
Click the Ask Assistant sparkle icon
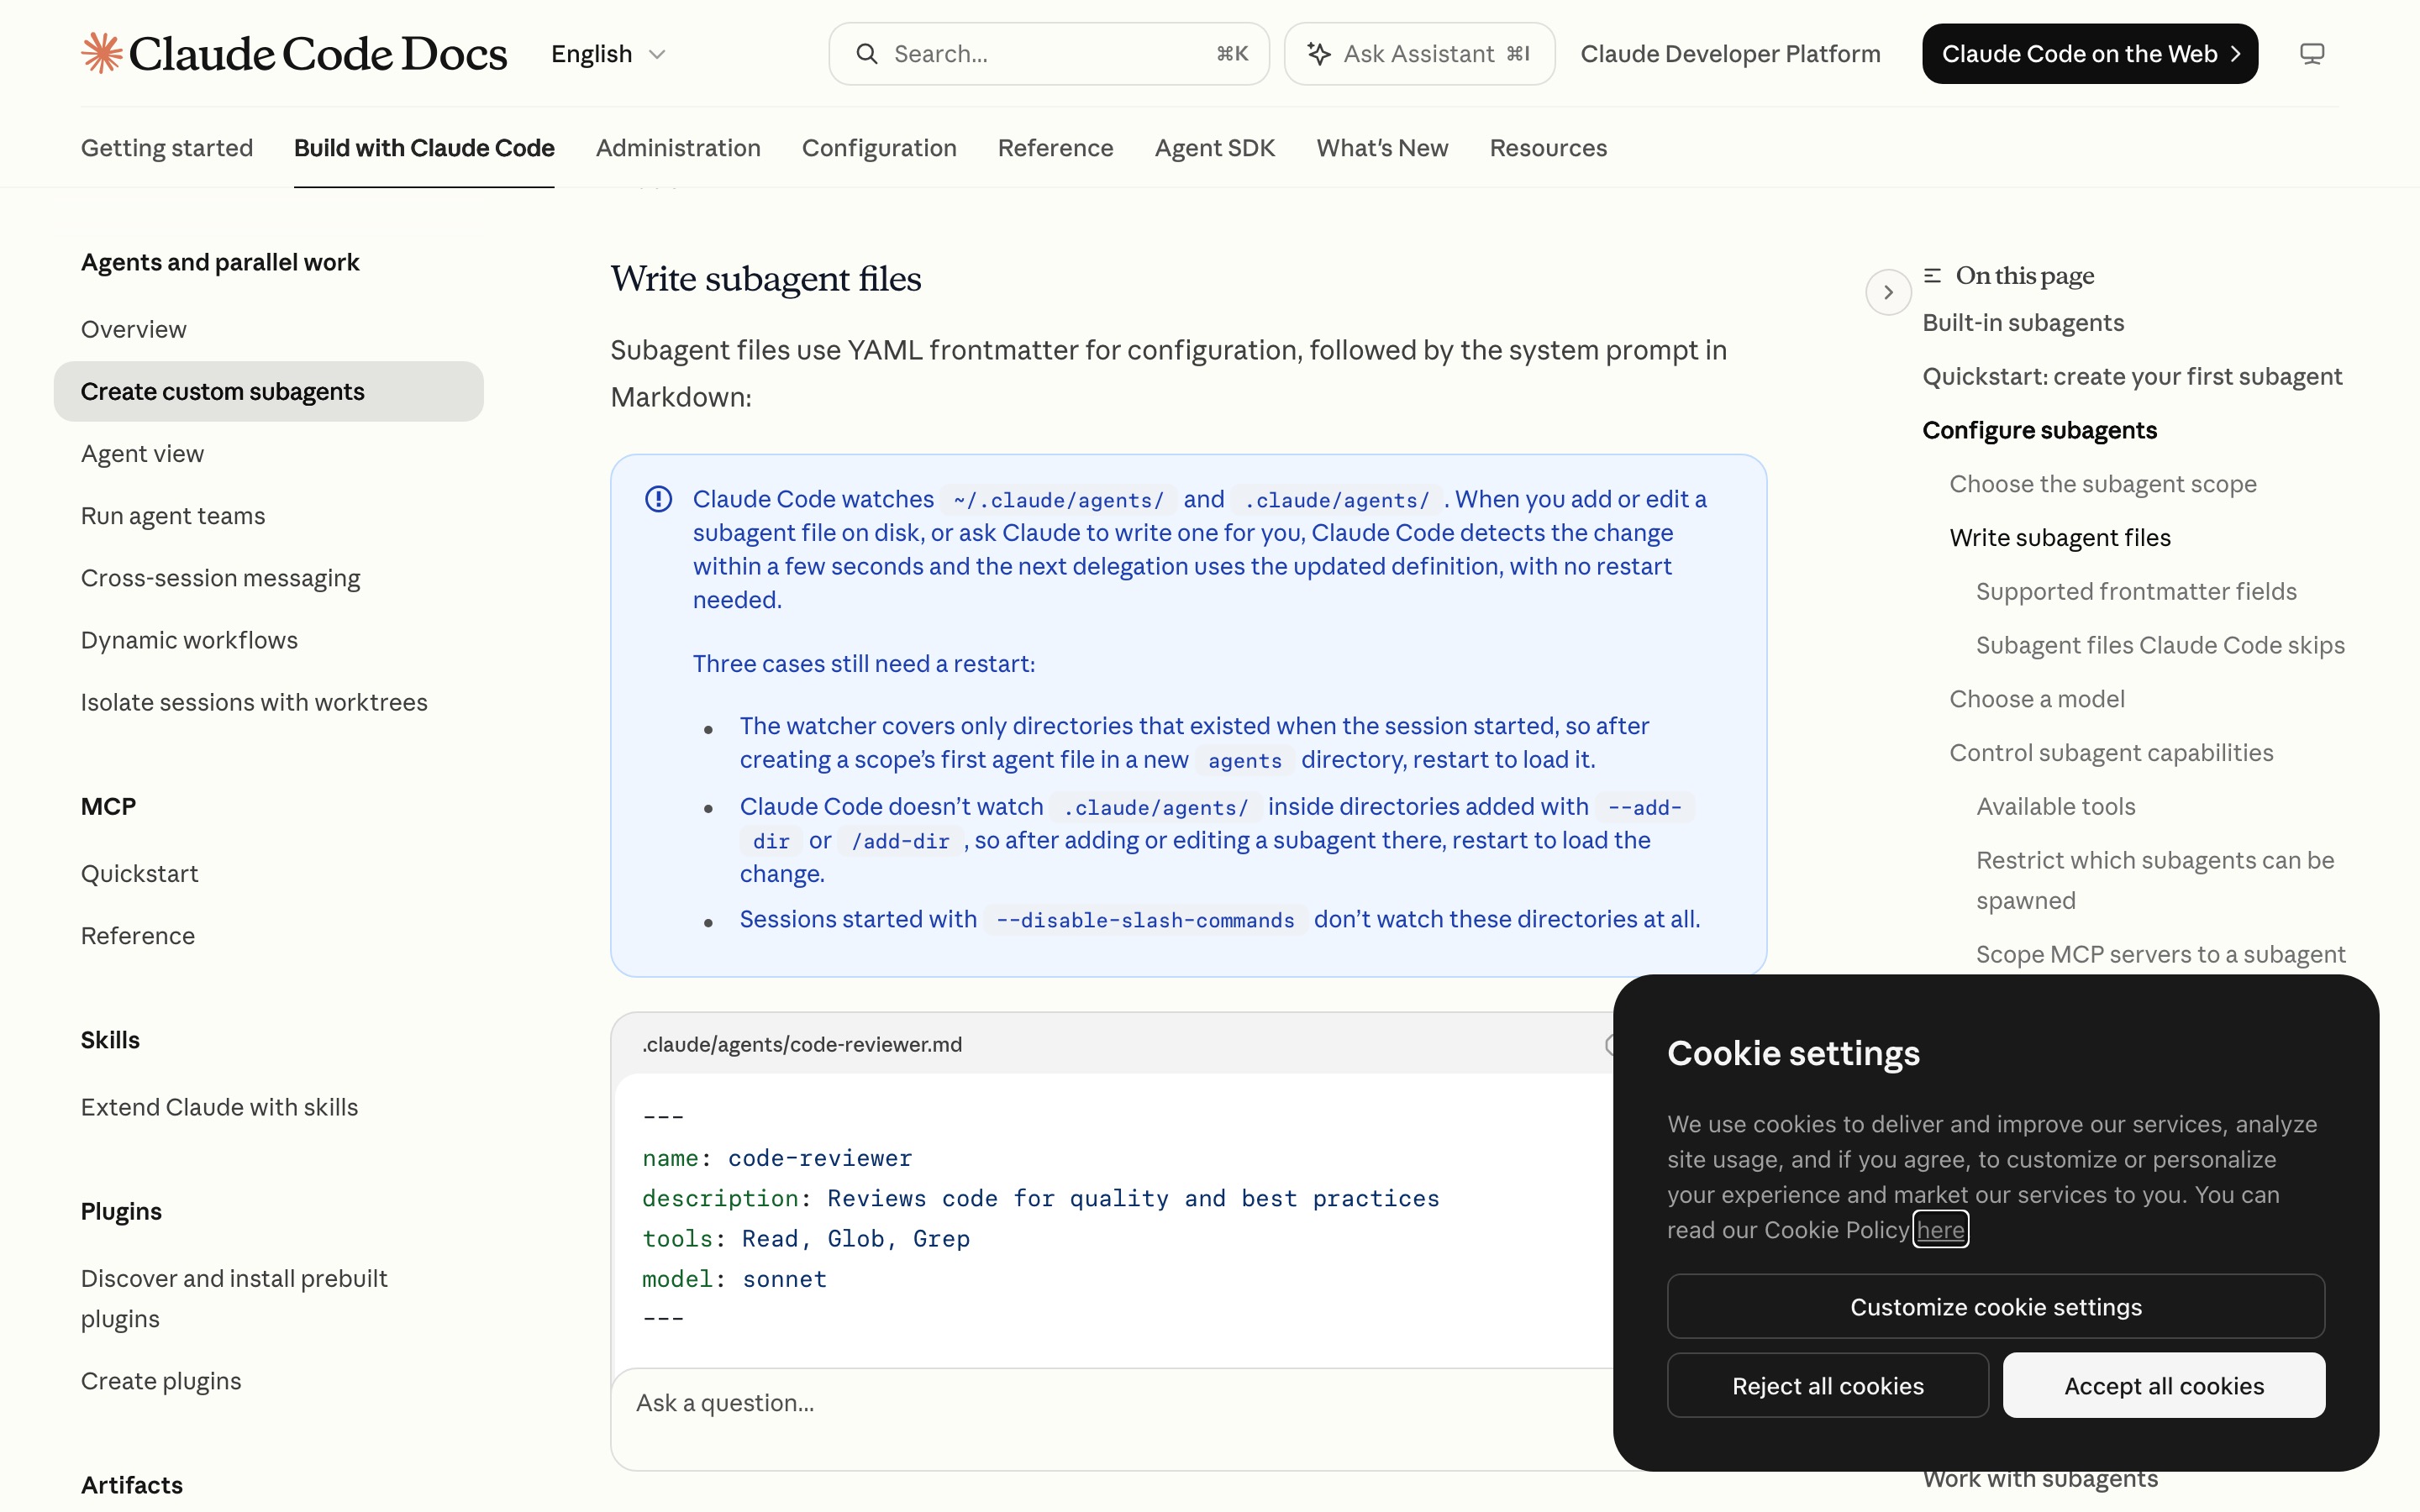[x=1319, y=54]
